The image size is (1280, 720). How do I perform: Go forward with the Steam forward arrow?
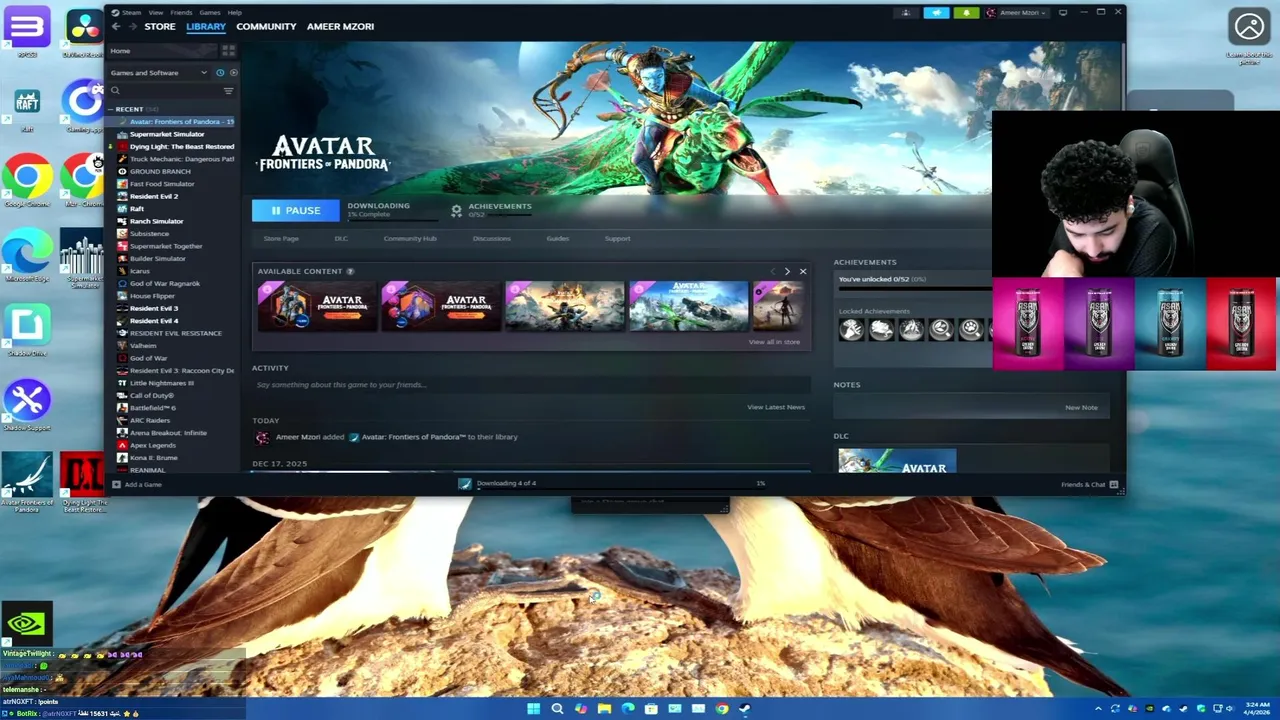coord(131,27)
